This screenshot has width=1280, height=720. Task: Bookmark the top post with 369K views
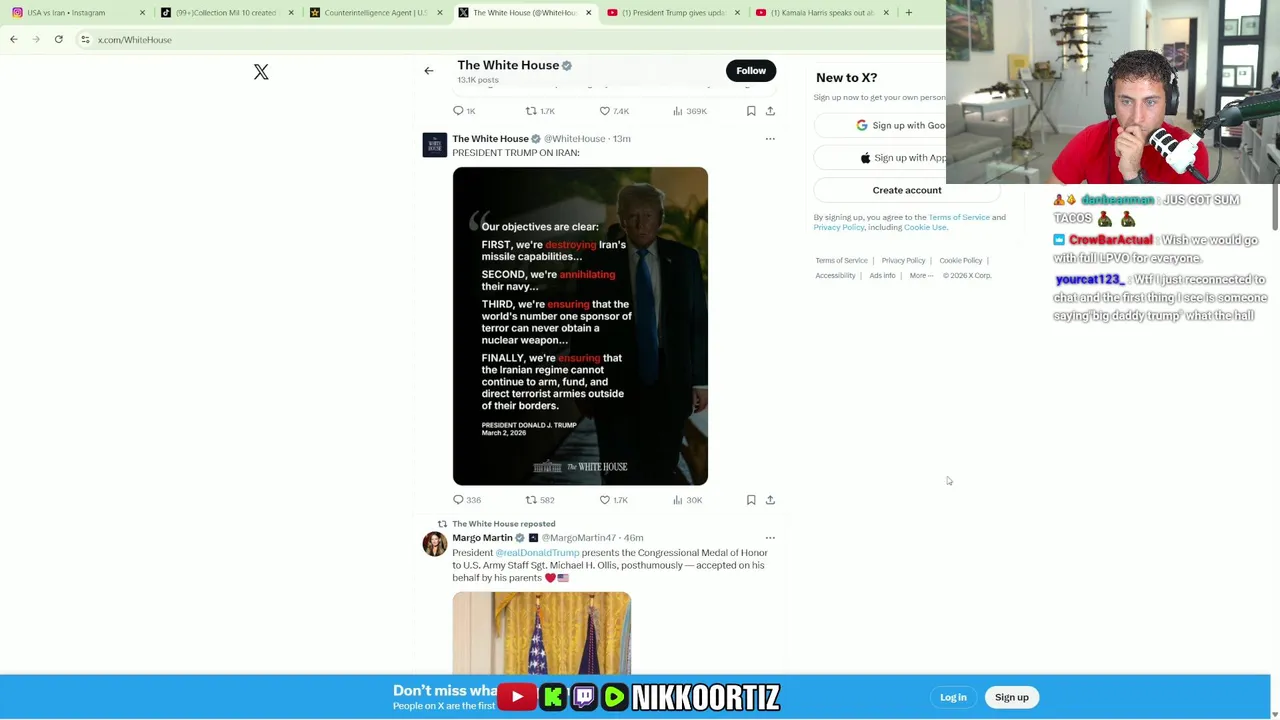[751, 111]
